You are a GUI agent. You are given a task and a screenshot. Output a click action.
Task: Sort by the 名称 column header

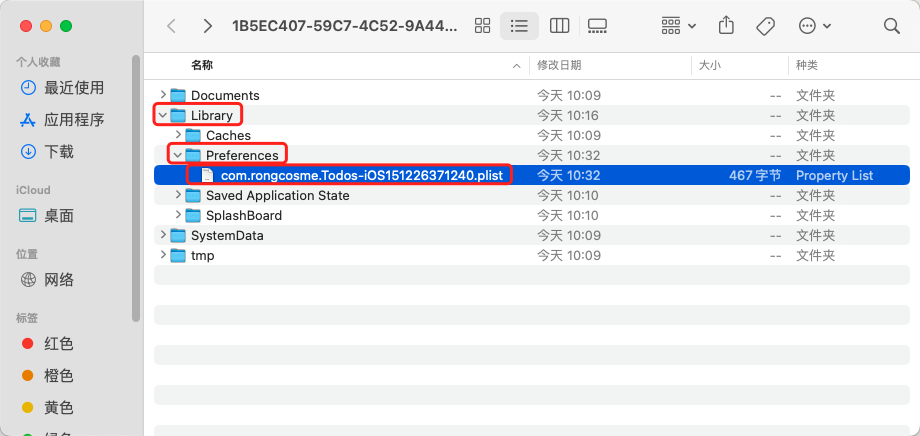(x=202, y=65)
